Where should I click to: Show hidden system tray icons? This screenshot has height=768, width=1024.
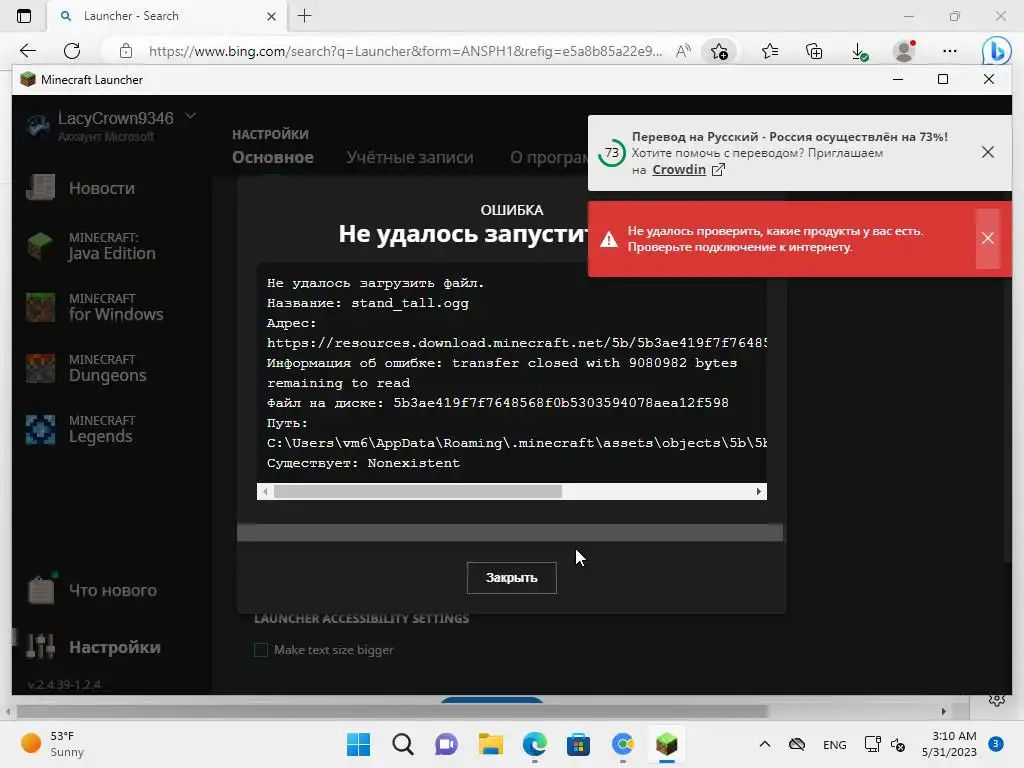(x=765, y=744)
